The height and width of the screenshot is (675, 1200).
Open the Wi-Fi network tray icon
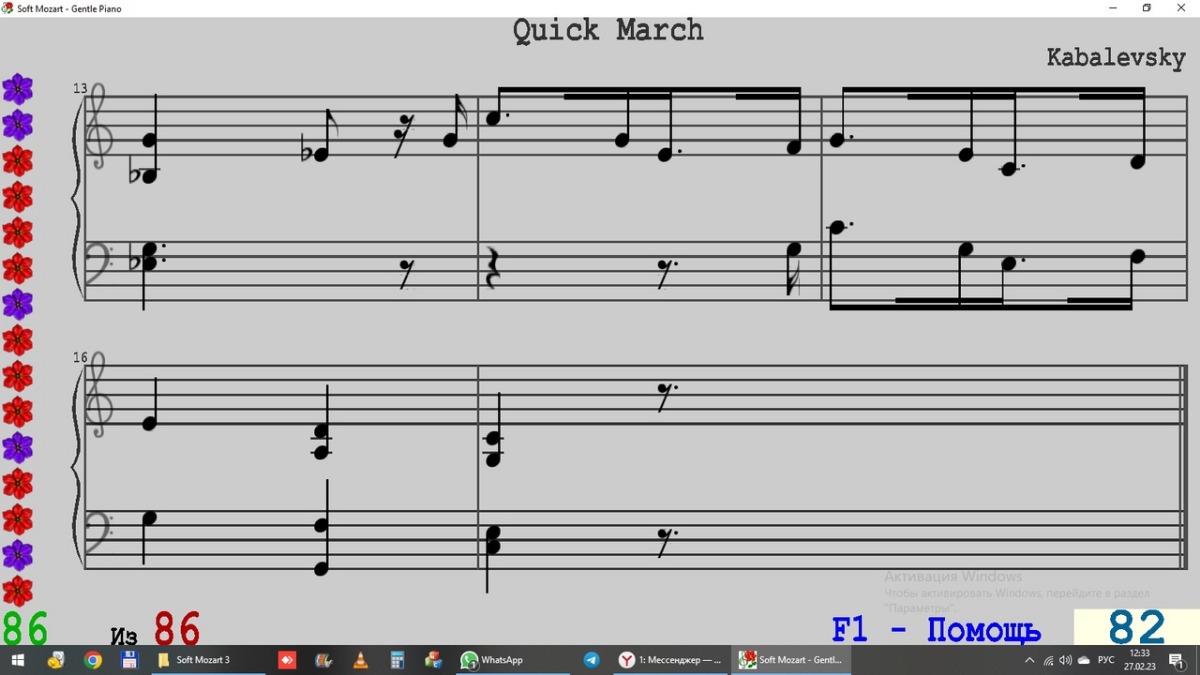tap(1048, 660)
